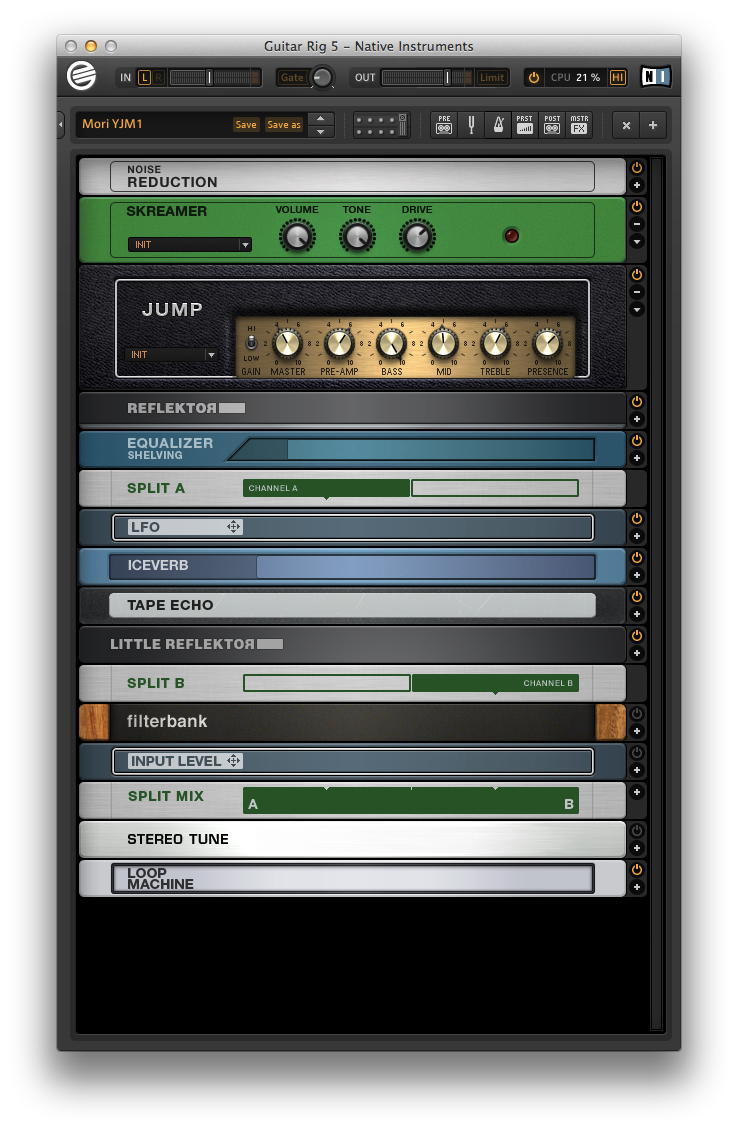
Task: Flip the Jump HI/LOW gain switch
Action: [251, 342]
